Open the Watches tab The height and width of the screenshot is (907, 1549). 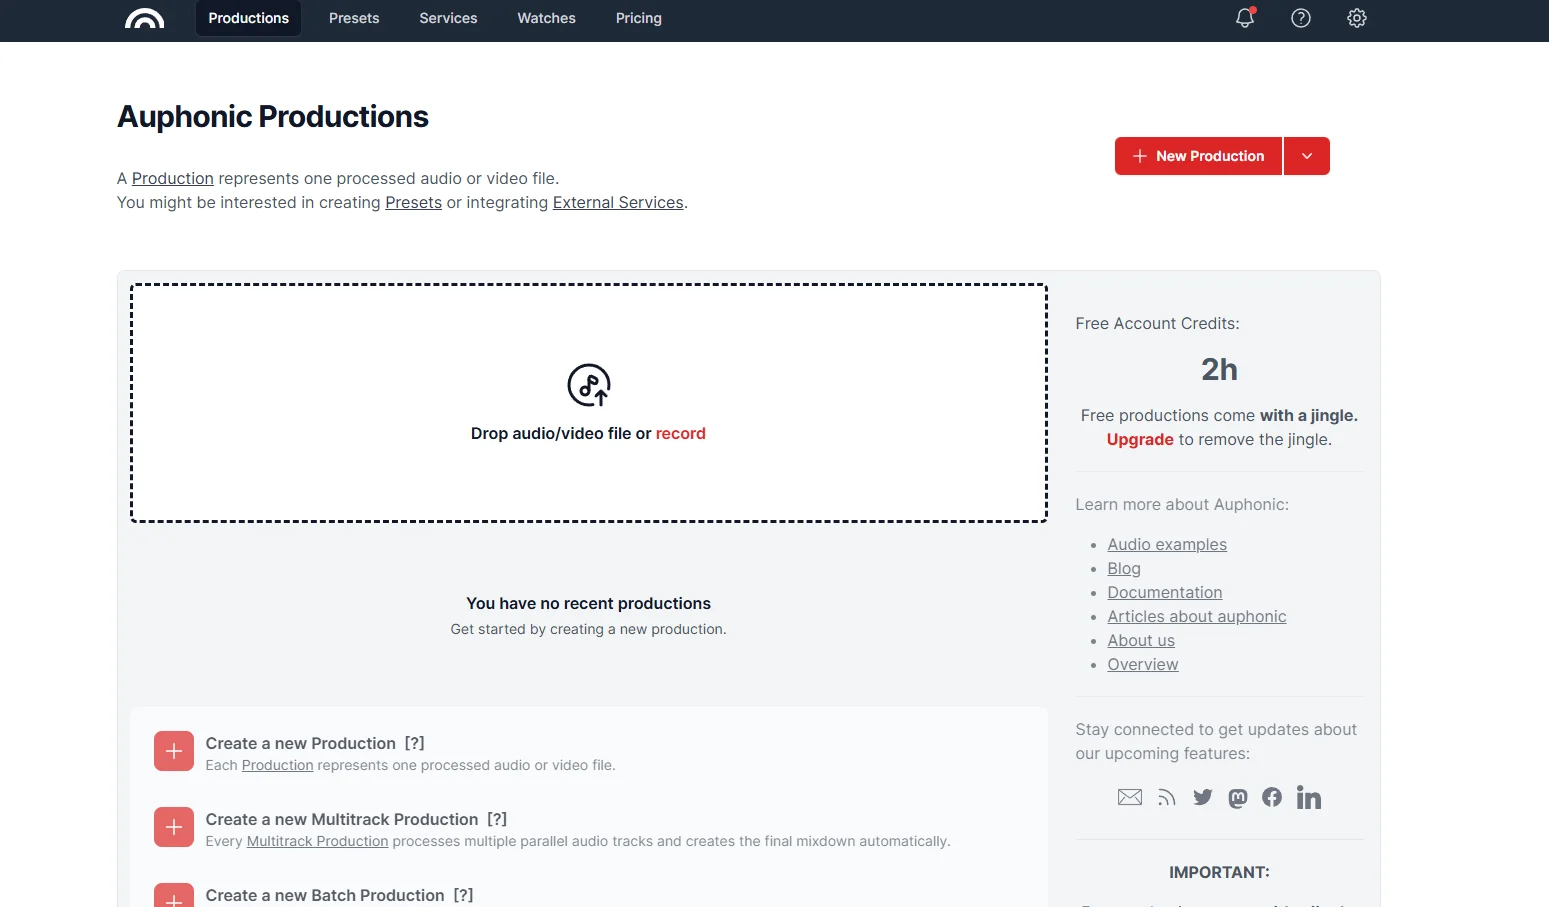547,18
